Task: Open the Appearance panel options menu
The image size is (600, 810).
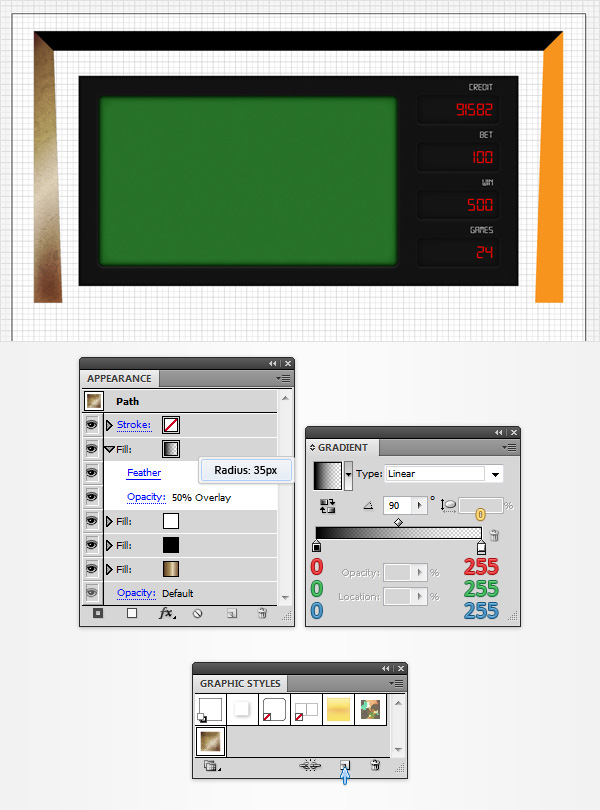Action: [283, 379]
